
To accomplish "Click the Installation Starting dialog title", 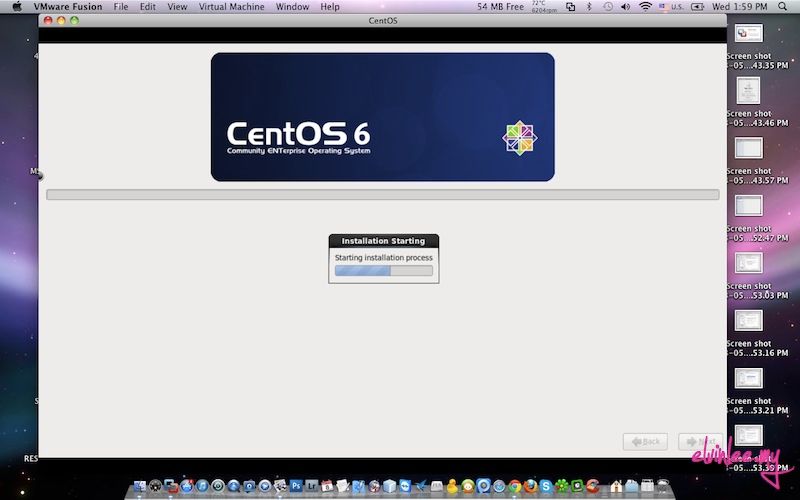I will click(x=383, y=241).
